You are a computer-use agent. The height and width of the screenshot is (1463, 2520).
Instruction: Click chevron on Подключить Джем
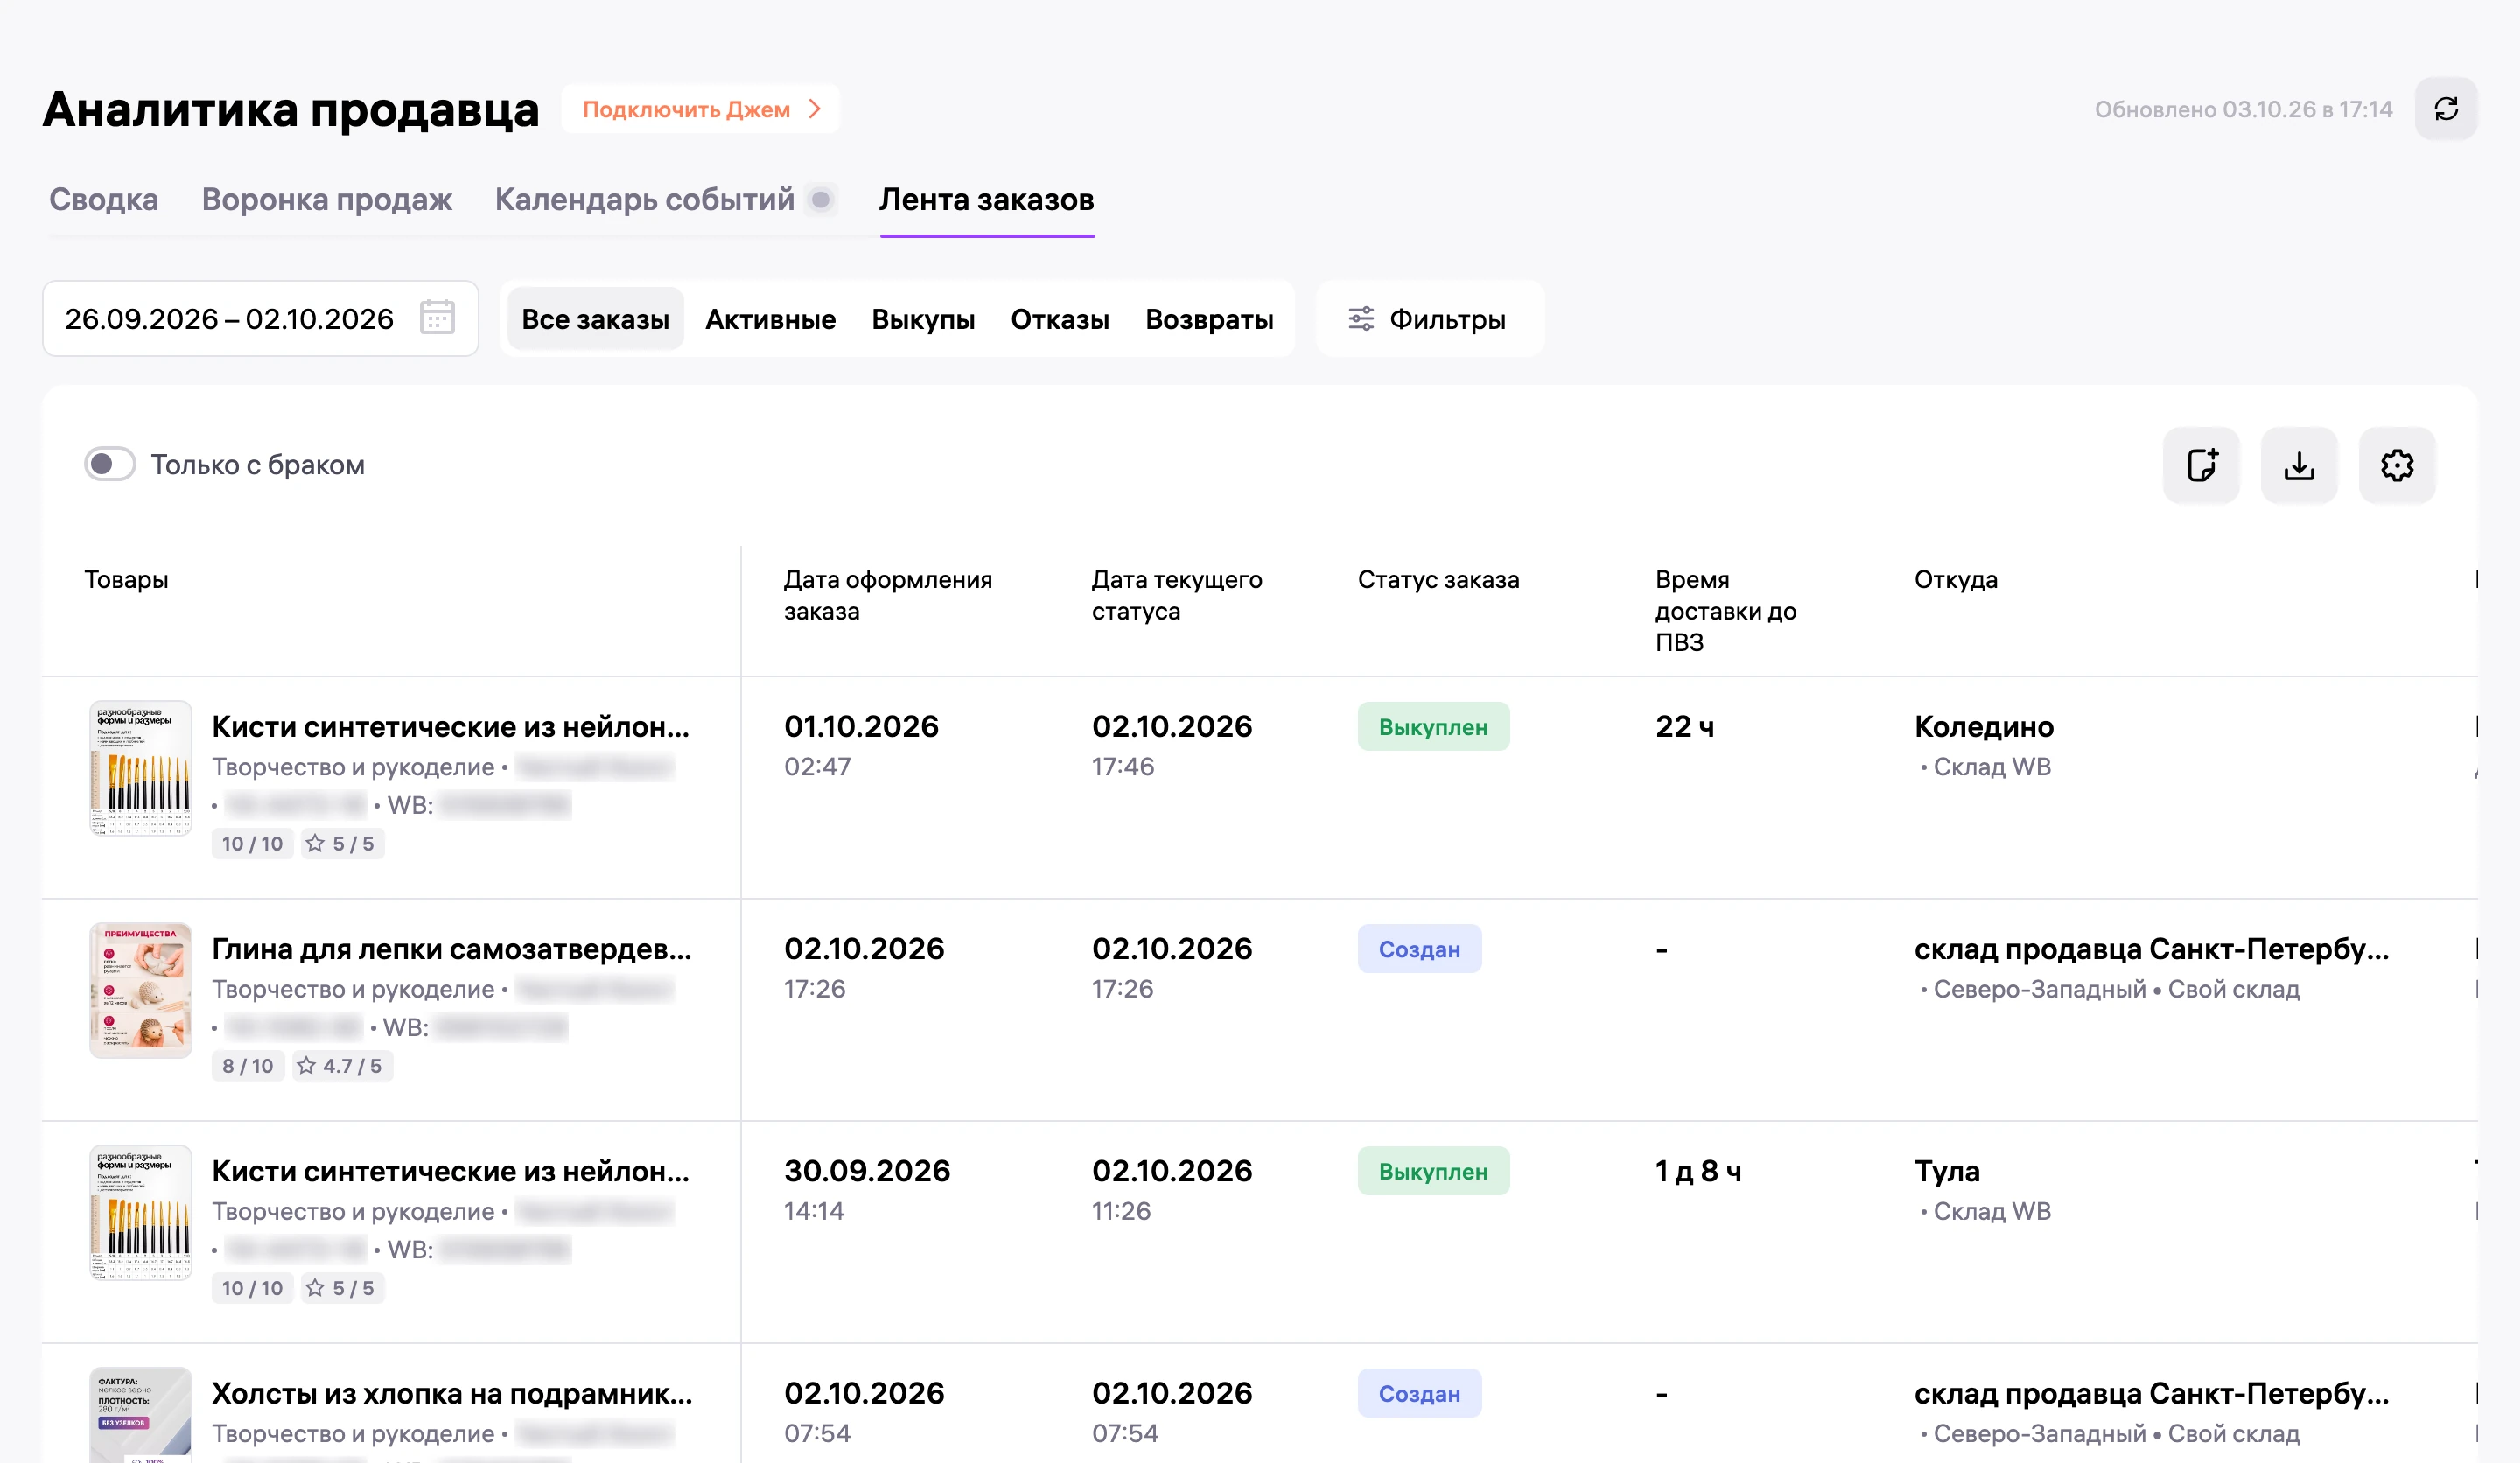pos(815,109)
